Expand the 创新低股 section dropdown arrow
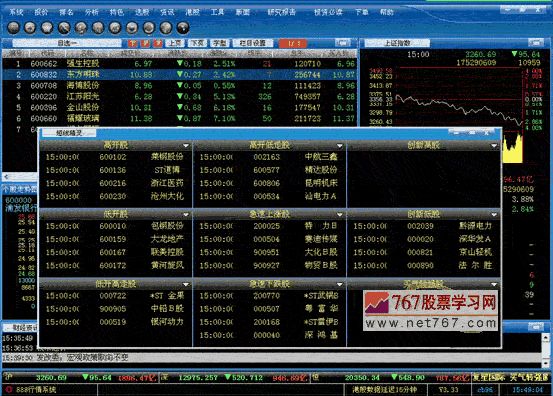553x396 pixels. [x=494, y=214]
